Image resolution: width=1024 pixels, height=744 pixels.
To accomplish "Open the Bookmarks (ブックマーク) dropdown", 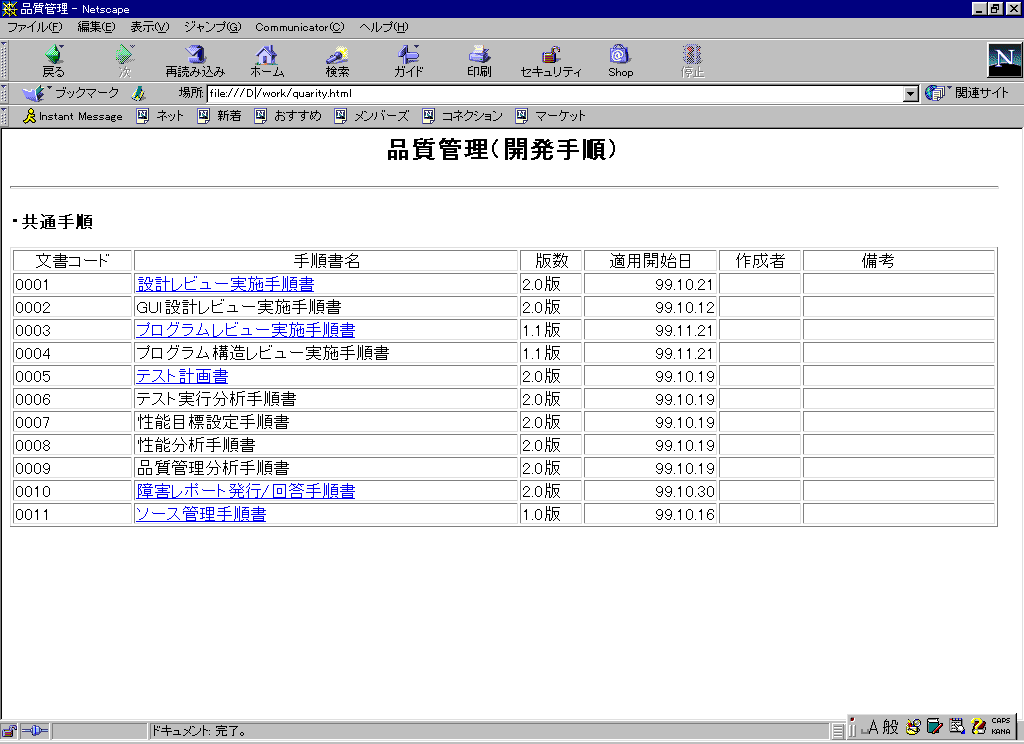I will coord(70,93).
